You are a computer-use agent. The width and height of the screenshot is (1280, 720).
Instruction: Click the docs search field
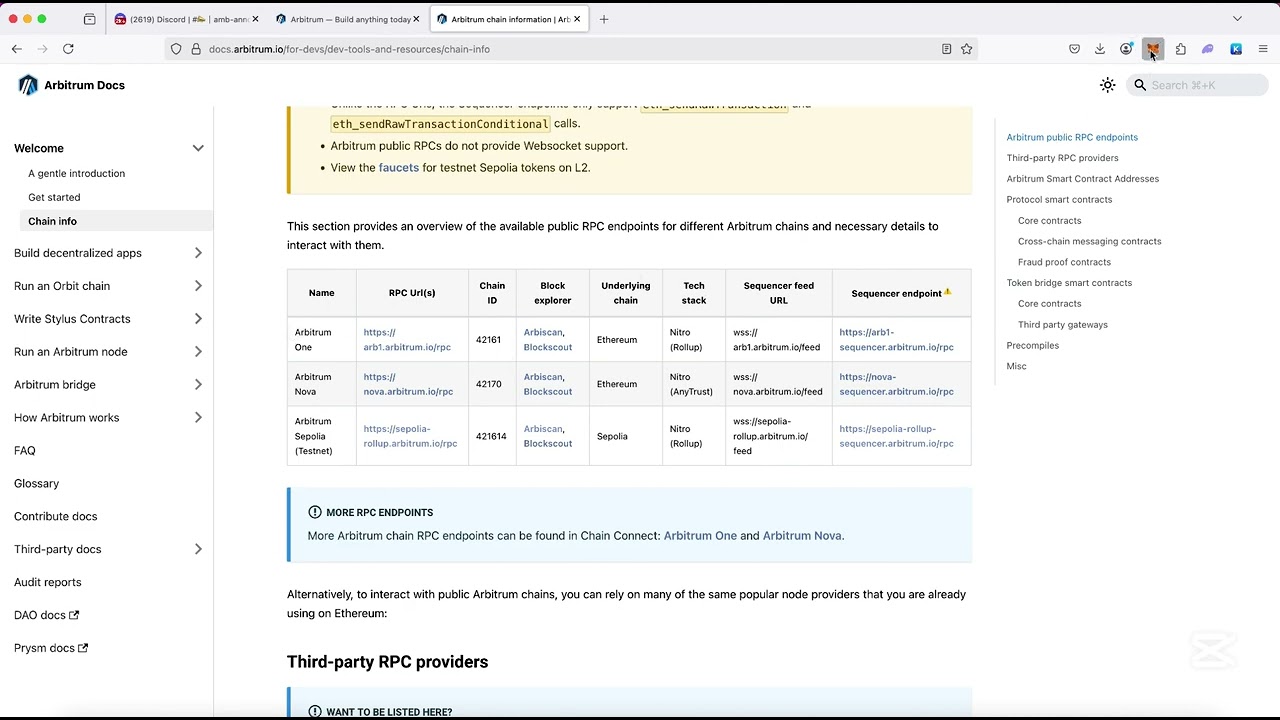[1196, 85]
